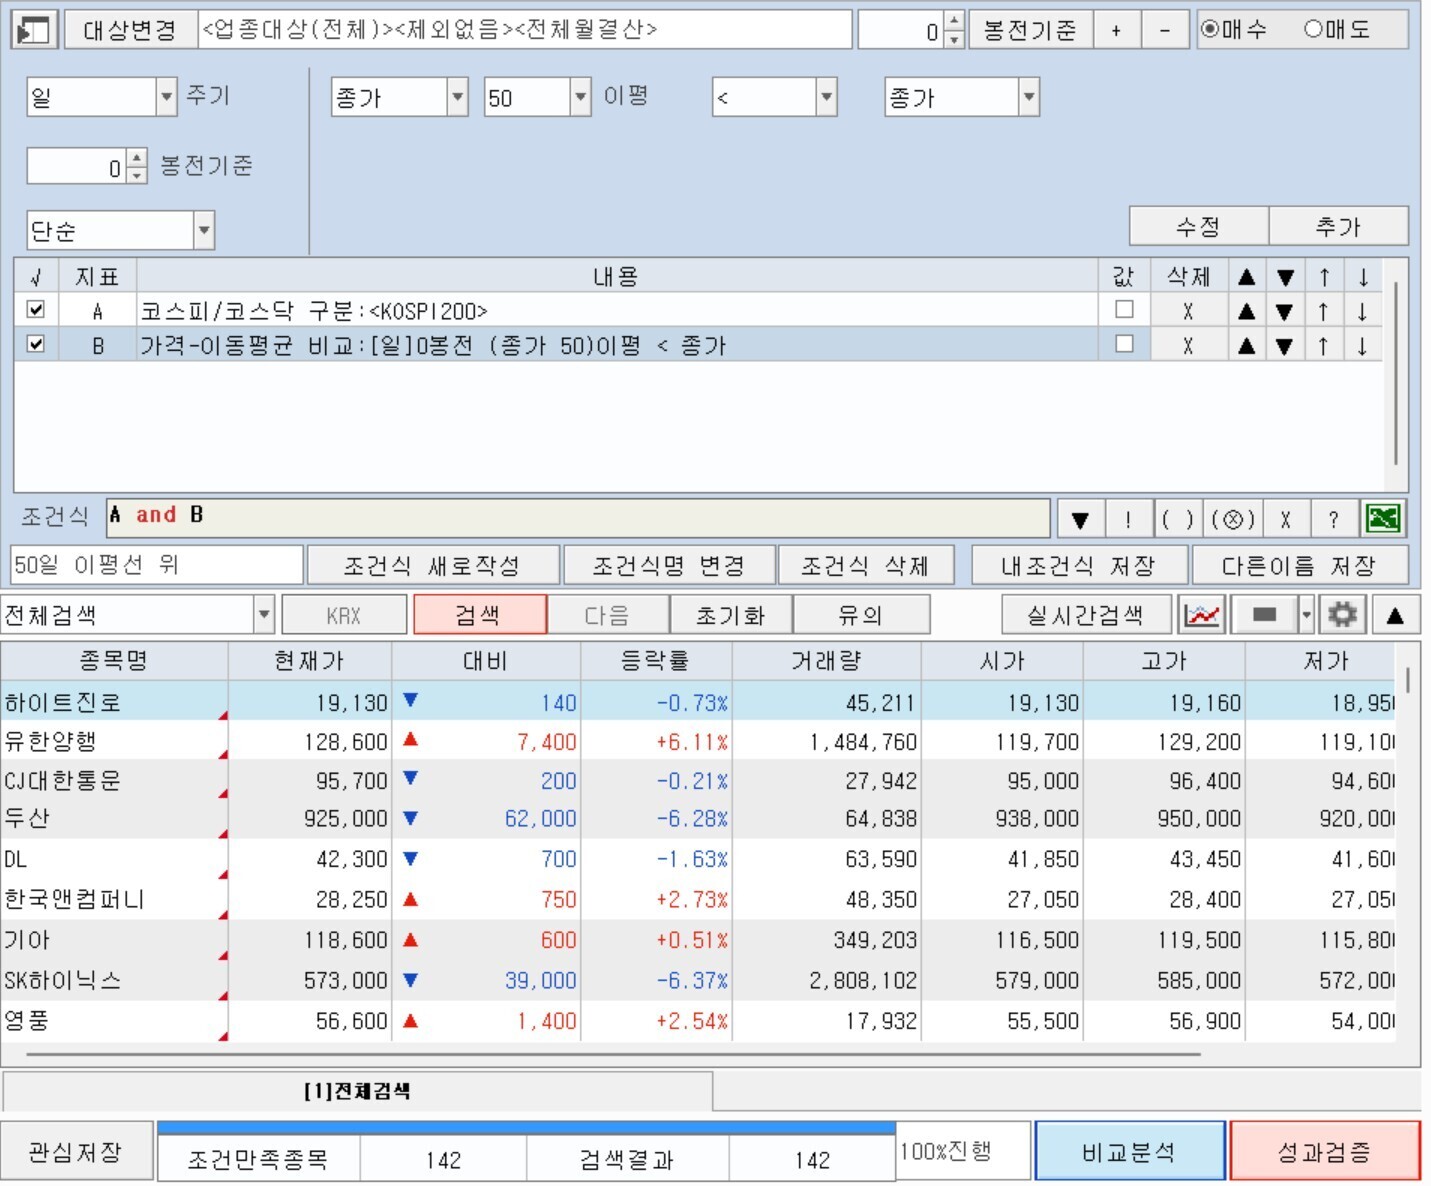The width and height of the screenshot is (1431, 1186).
Task: Uncheck condition A's checkbox
Action: [x=36, y=310]
